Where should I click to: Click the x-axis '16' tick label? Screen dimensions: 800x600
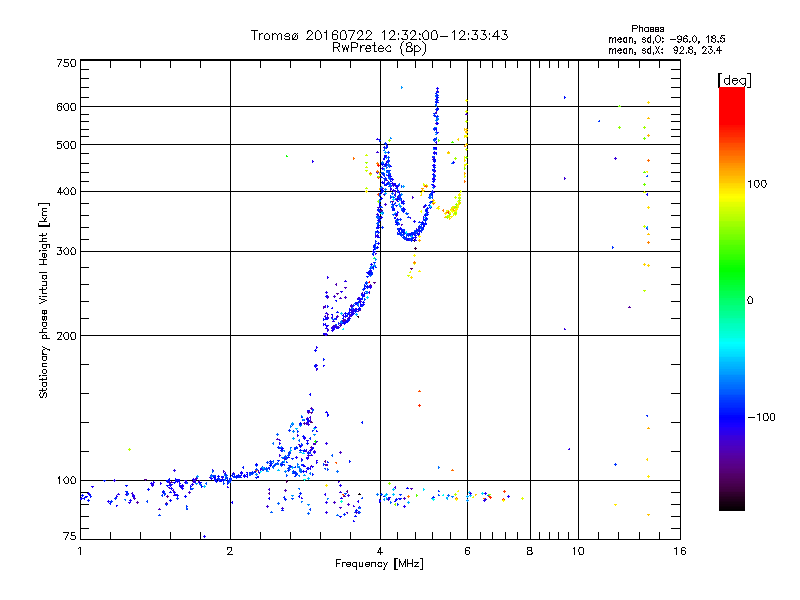[680, 551]
